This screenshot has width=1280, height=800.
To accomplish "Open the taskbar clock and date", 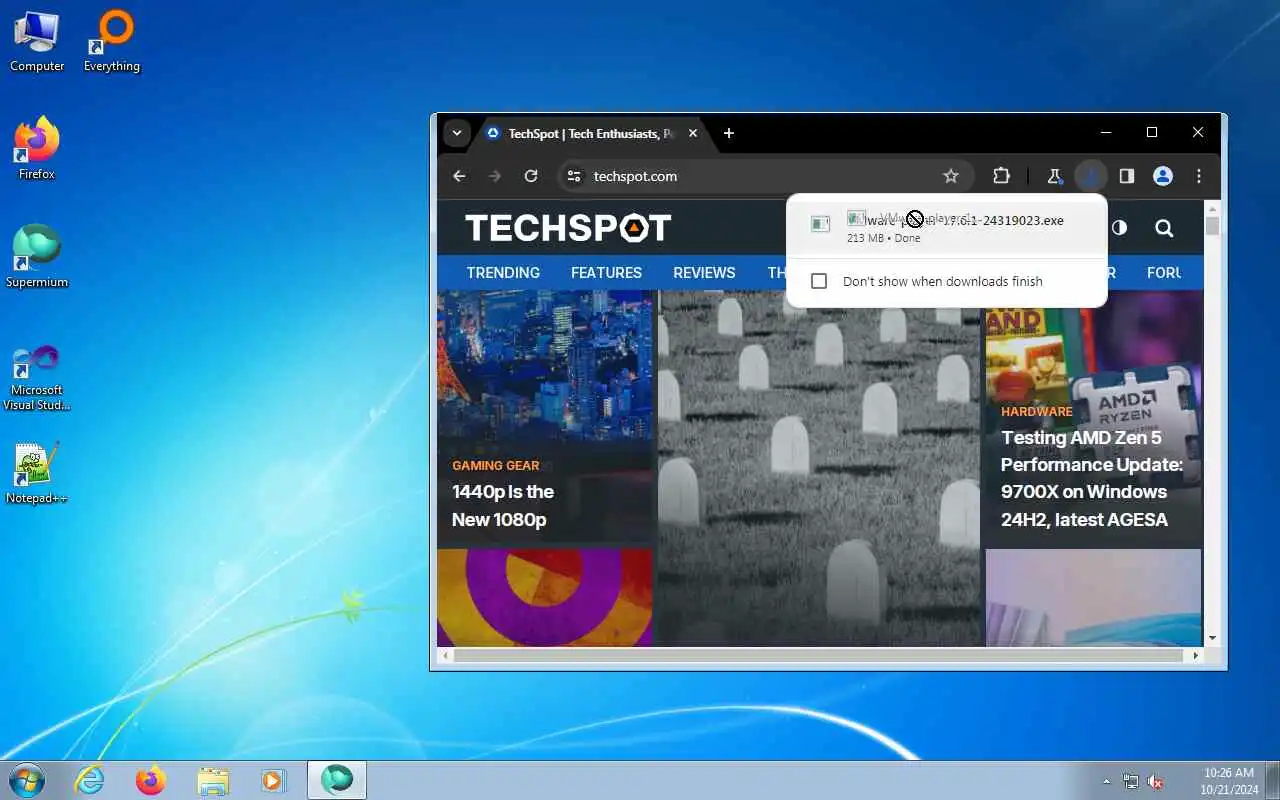I will 1227,780.
